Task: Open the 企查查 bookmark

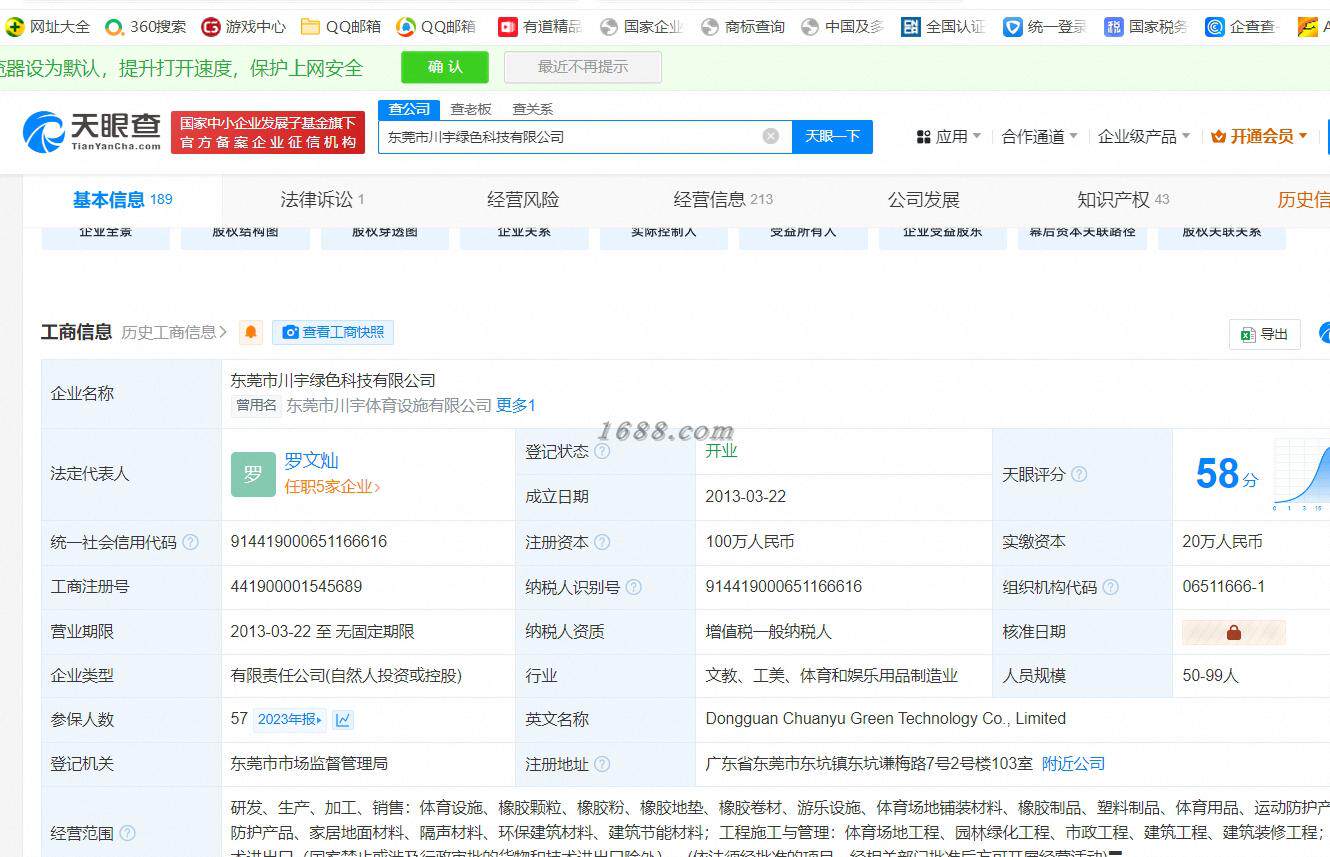Action: pyautogui.click(x=1241, y=27)
